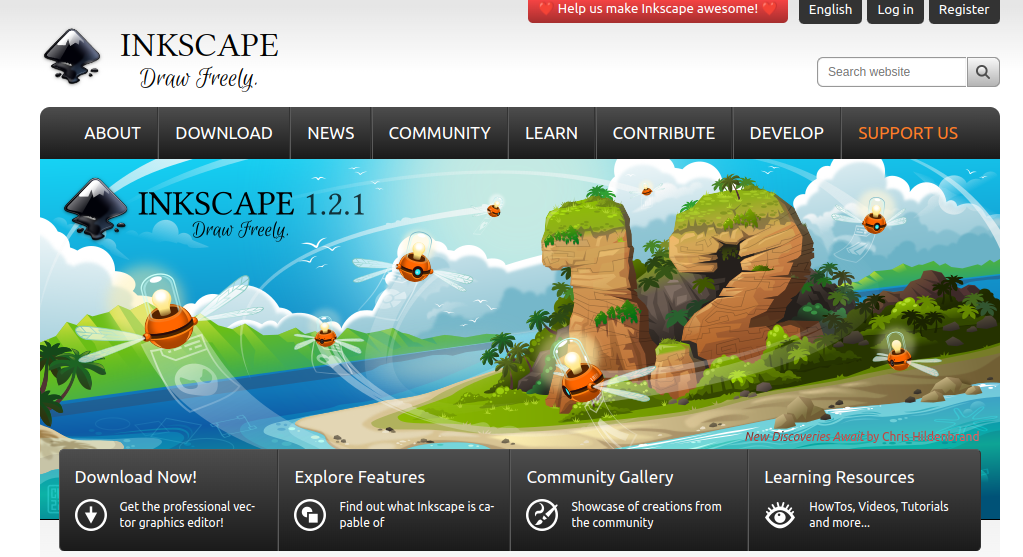Image resolution: width=1023 pixels, height=557 pixels.
Task: Open the Learn menu
Action: tap(551, 133)
